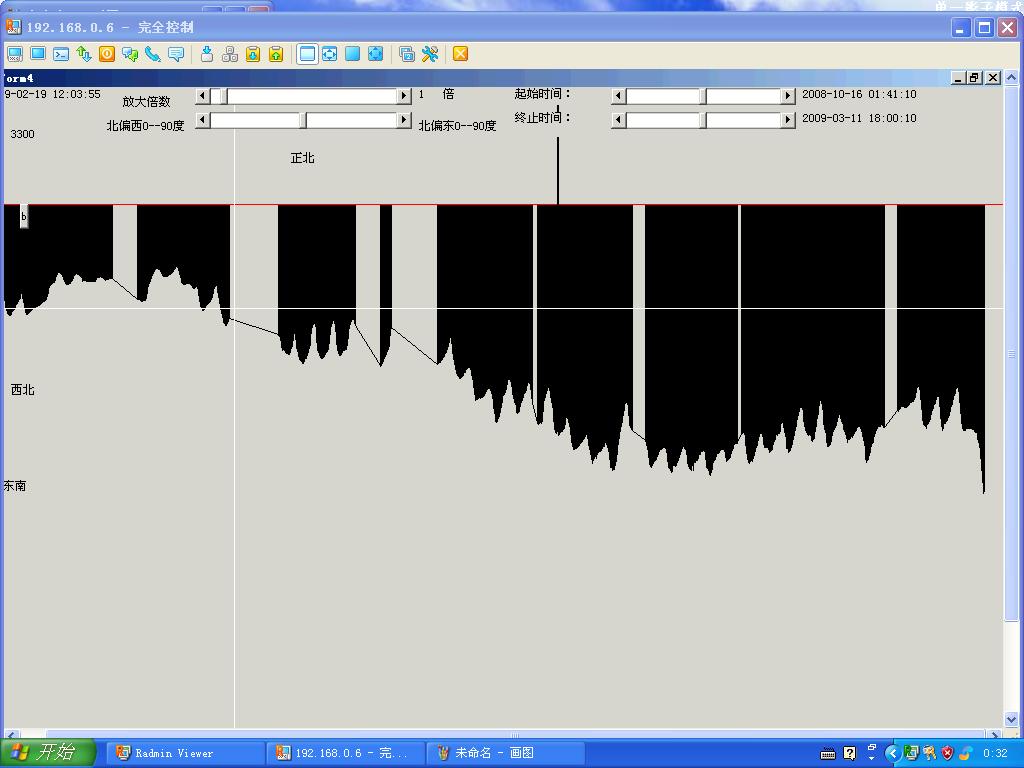Click the small 'b' button on the chart
The image size is (1024, 768).
point(24,216)
